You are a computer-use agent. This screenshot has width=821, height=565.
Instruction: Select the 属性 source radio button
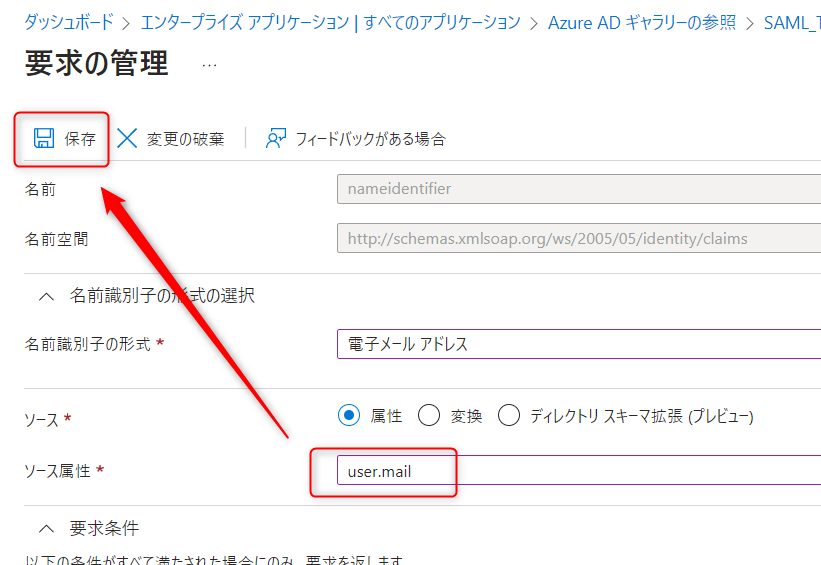349,415
